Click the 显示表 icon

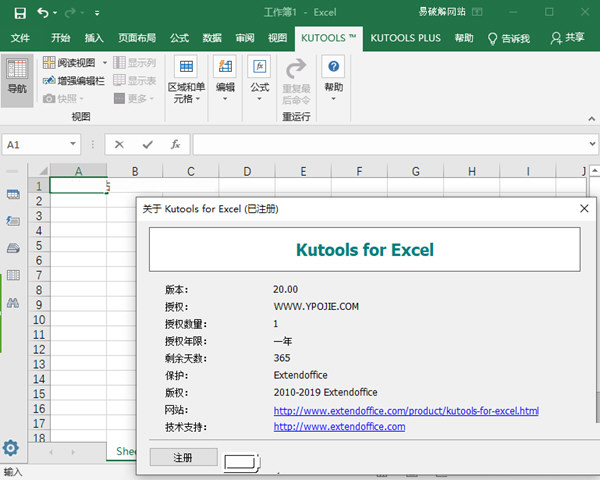click(119, 80)
